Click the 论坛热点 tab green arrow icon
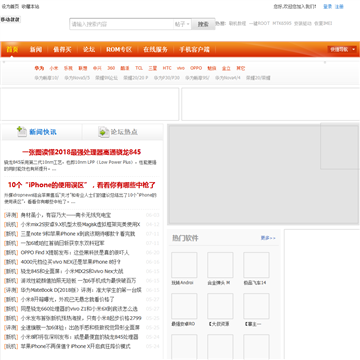This screenshot has height=360, width=360. click(104, 132)
